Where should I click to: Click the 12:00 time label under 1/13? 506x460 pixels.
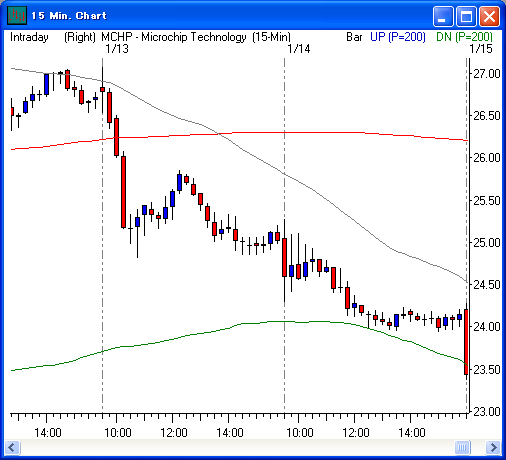174,433
